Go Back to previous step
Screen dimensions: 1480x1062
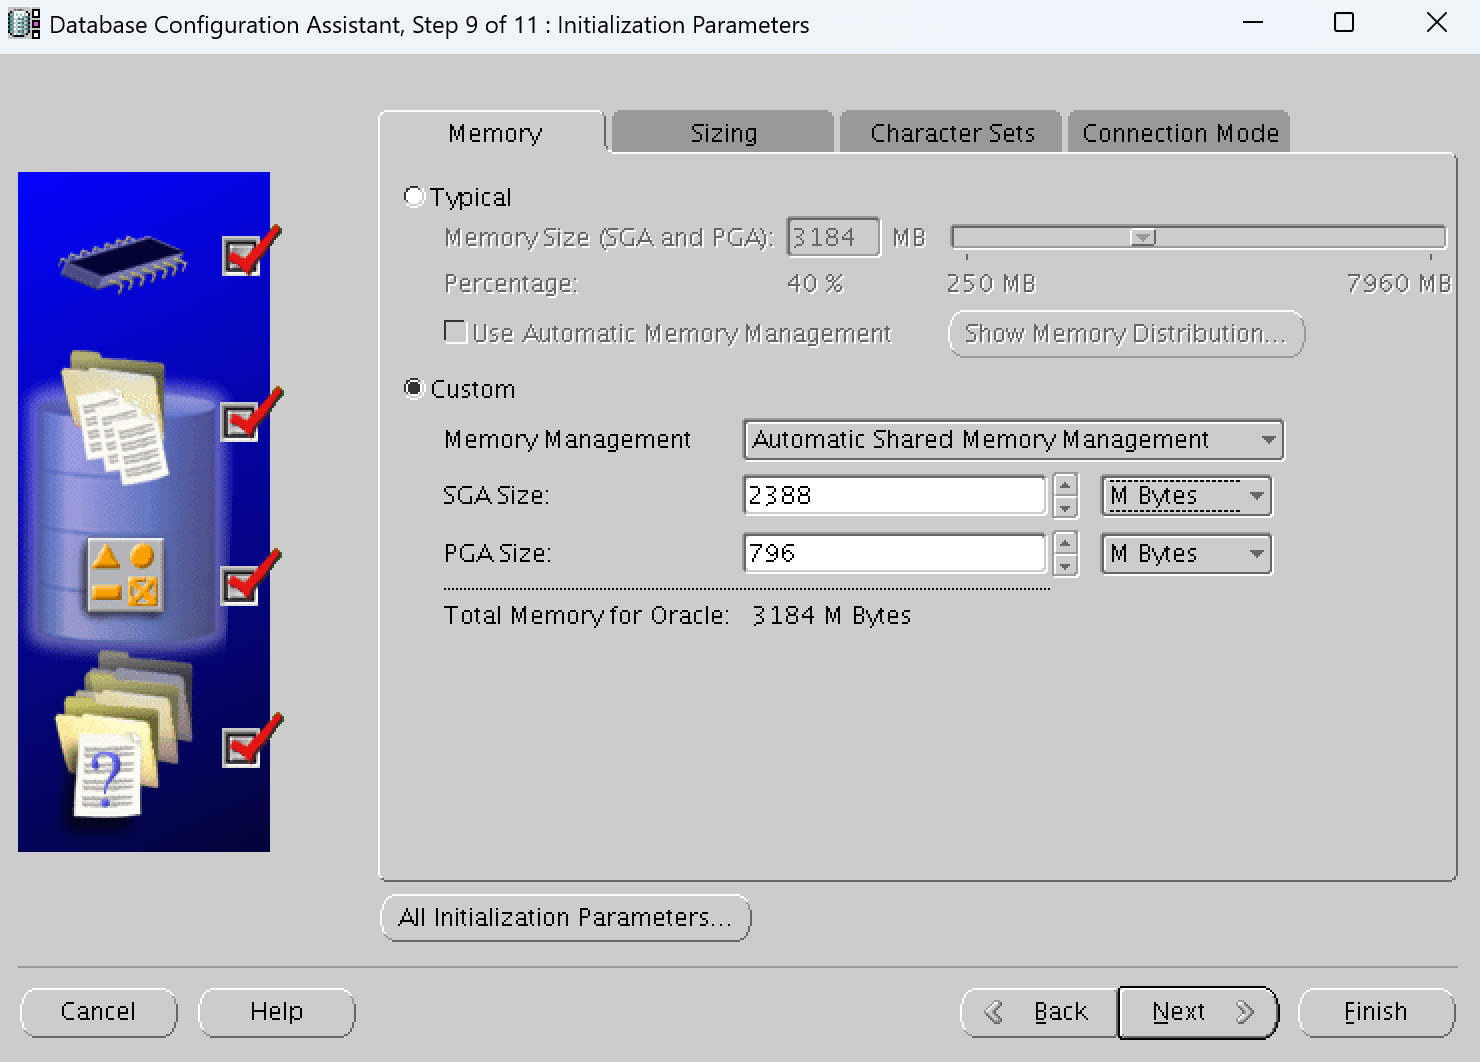point(1039,1012)
